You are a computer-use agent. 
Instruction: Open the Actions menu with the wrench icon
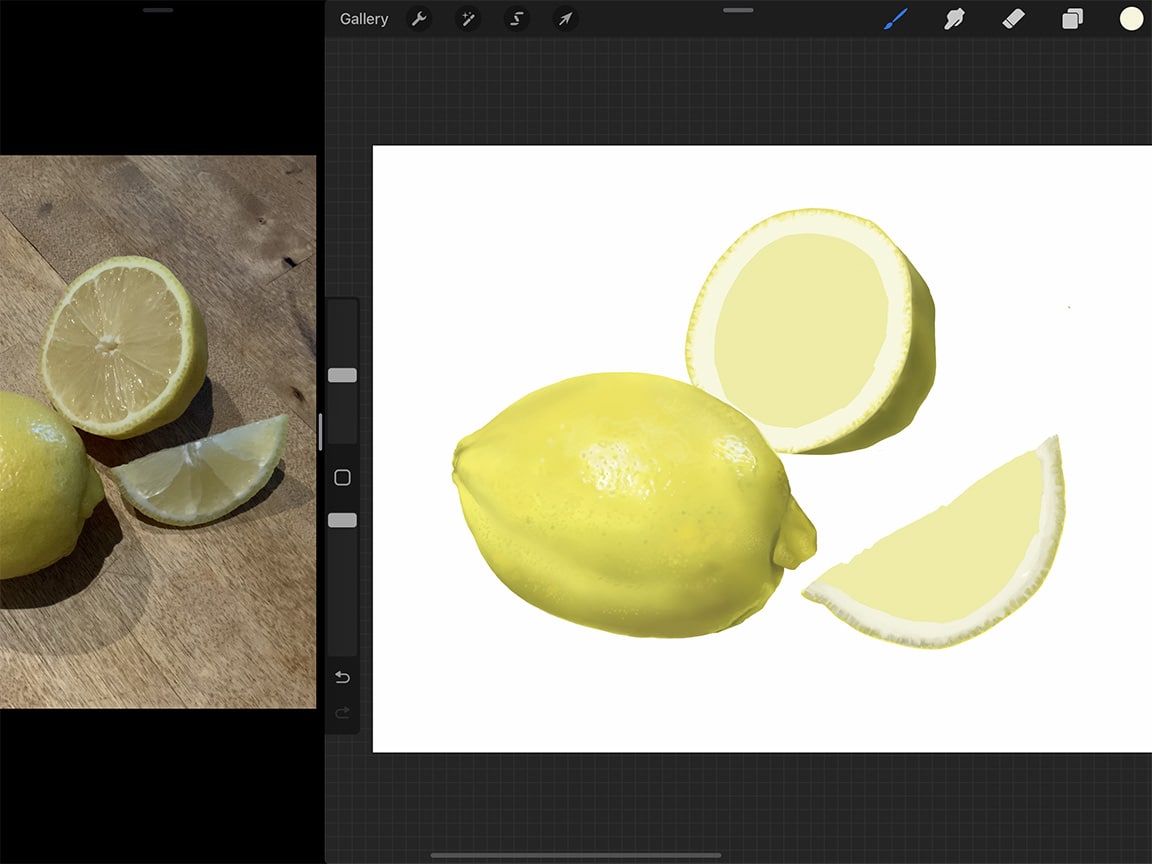point(419,18)
